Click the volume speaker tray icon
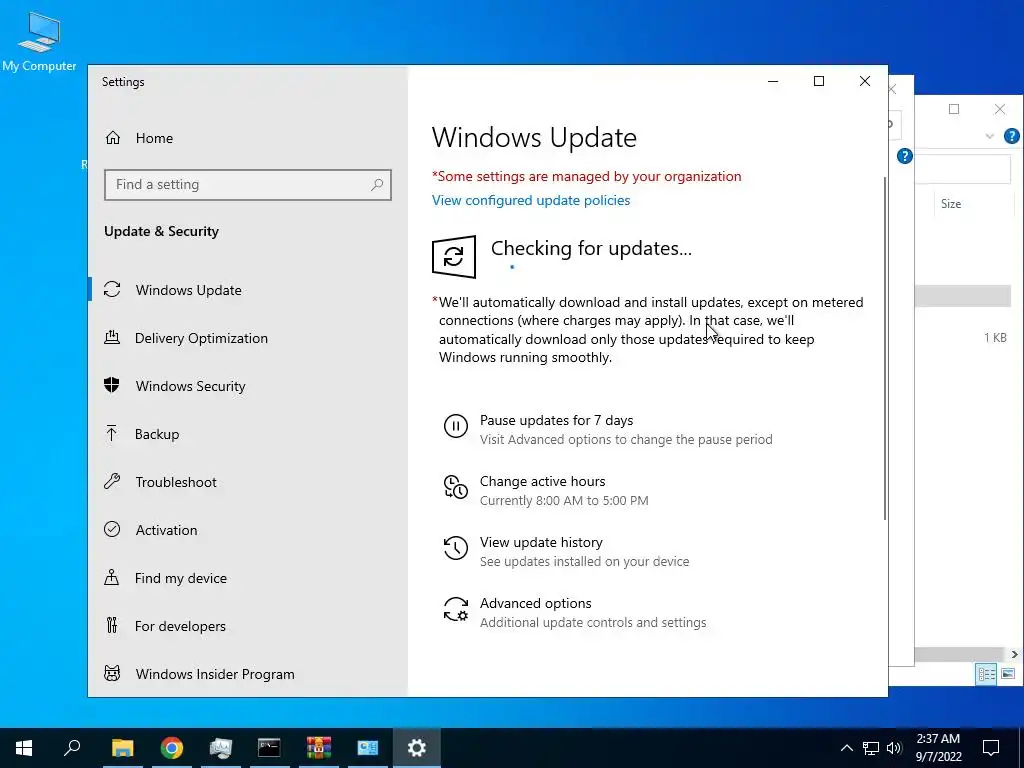The image size is (1024, 768). point(894,748)
